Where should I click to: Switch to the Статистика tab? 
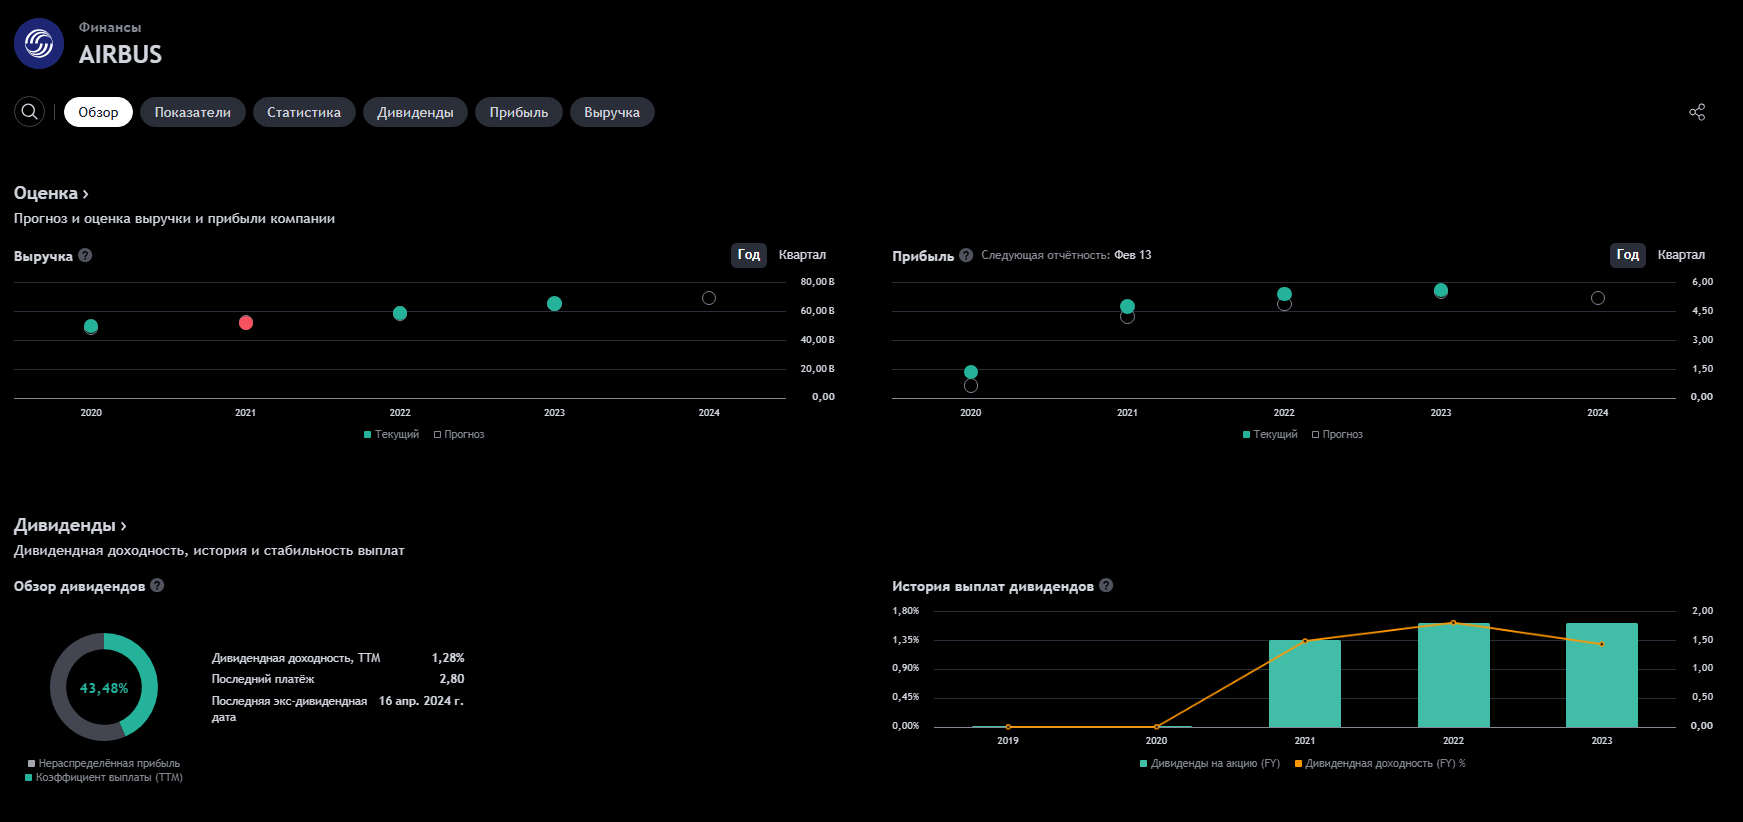click(304, 112)
